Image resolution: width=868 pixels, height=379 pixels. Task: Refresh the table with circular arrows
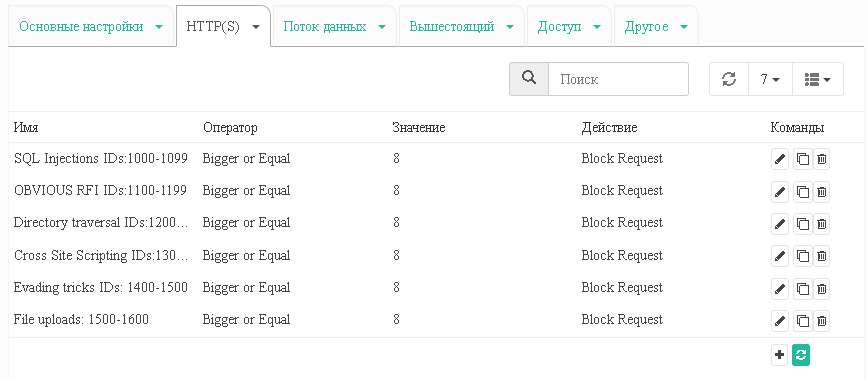click(729, 79)
